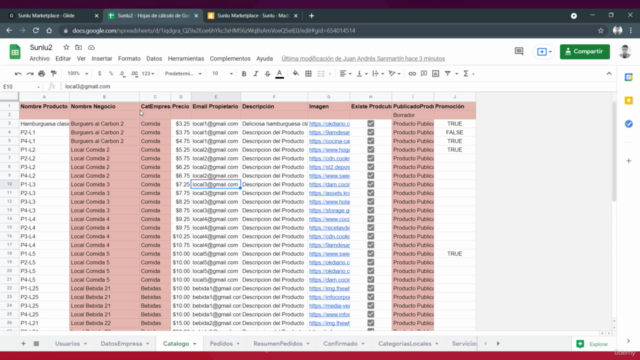Toggle Existe Producto checkbox for P1-L3 row
The image size is (640, 360).
click(x=371, y=184)
